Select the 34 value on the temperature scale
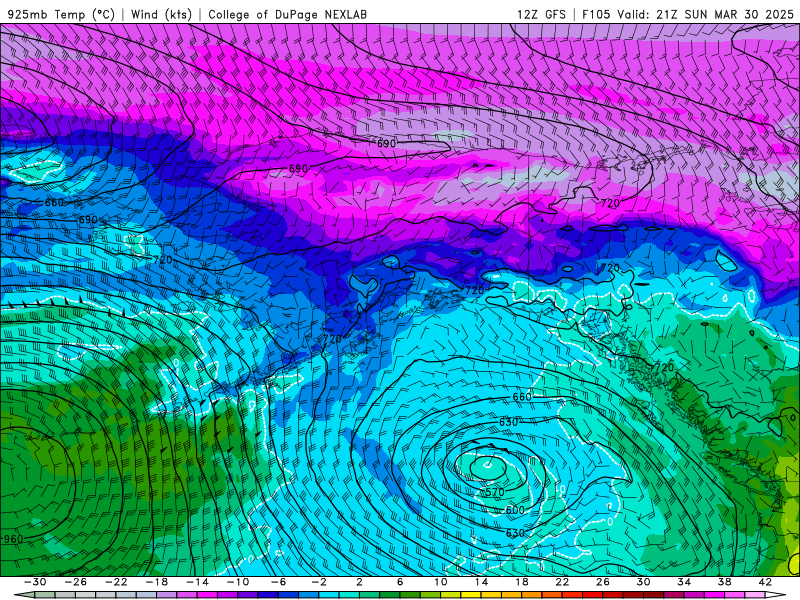This screenshot has height=600, width=800. (684, 582)
